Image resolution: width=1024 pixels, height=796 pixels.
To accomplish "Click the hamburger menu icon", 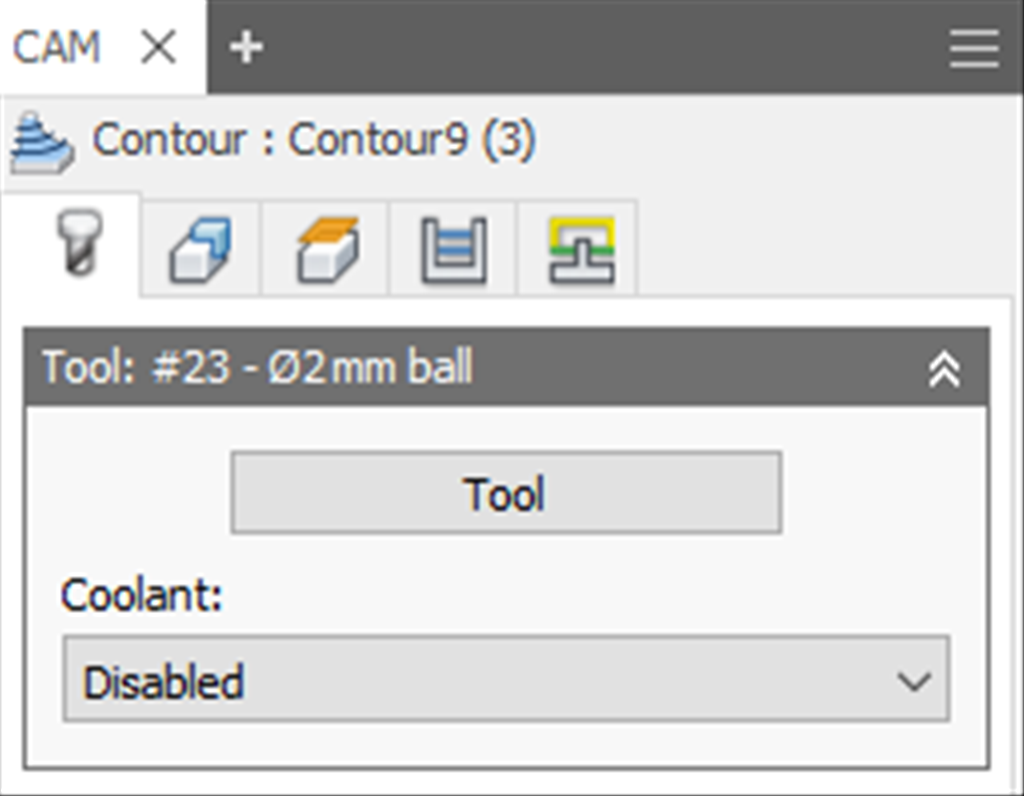I will point(973,45).
